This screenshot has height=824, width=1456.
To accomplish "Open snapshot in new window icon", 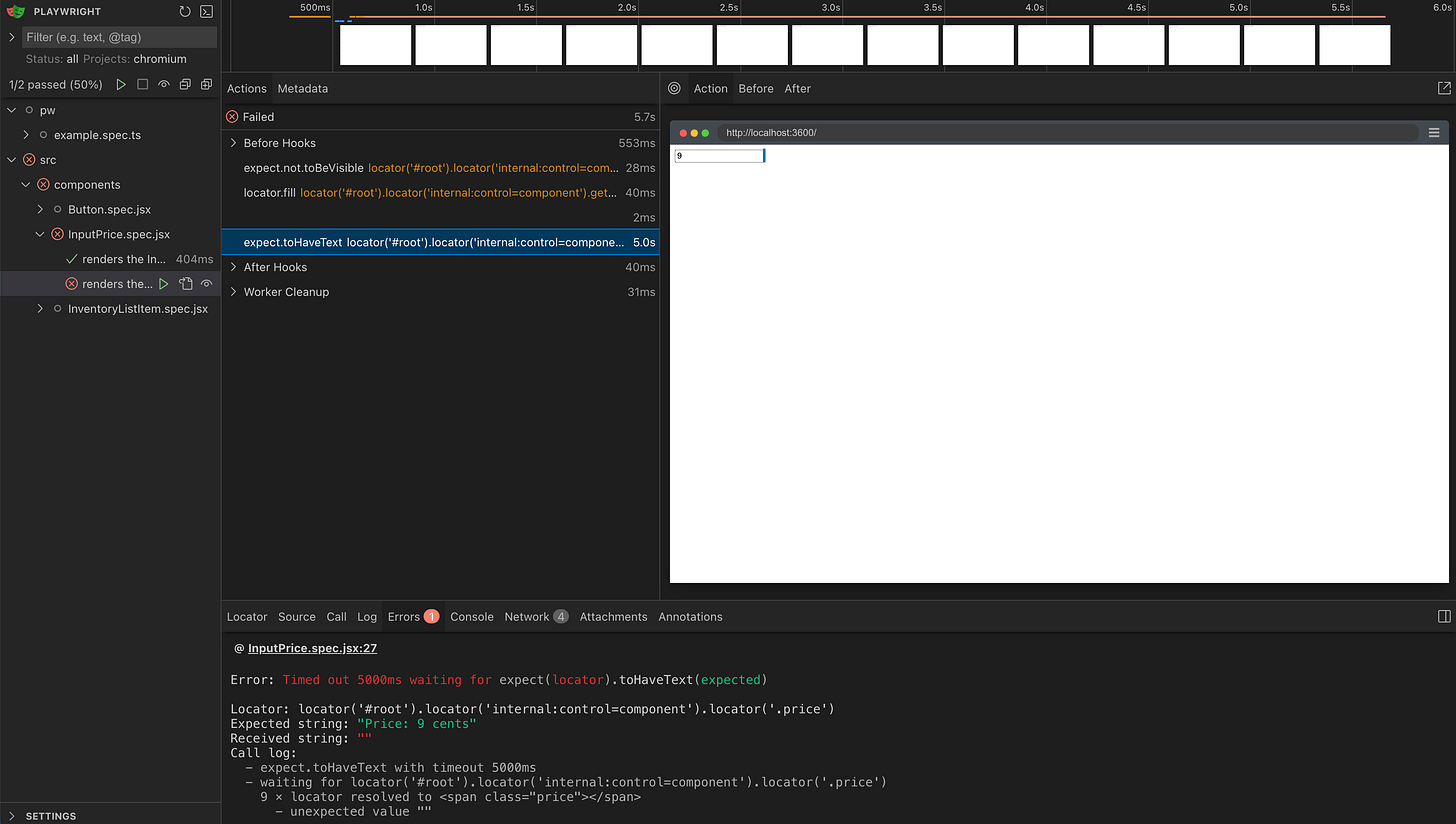I will click(1443, 88).
